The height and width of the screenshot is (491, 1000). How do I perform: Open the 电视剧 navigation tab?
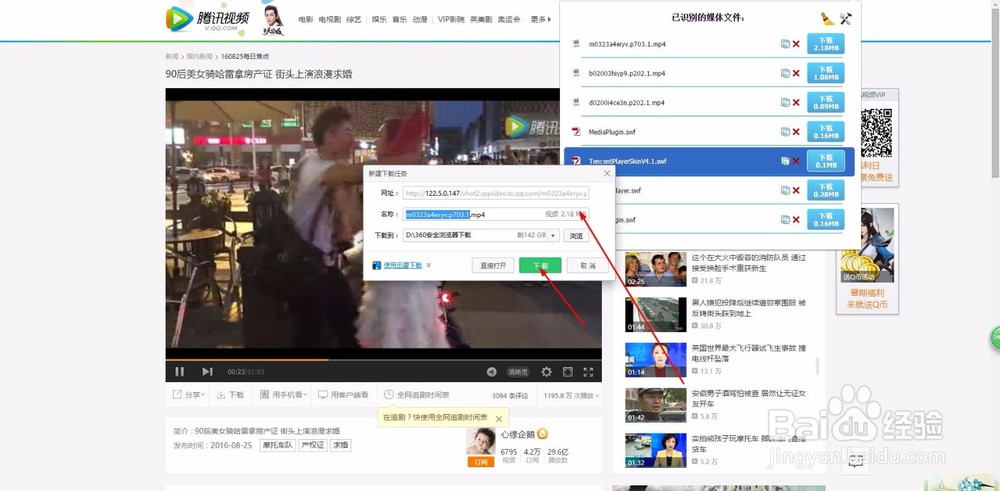point(330,20)
